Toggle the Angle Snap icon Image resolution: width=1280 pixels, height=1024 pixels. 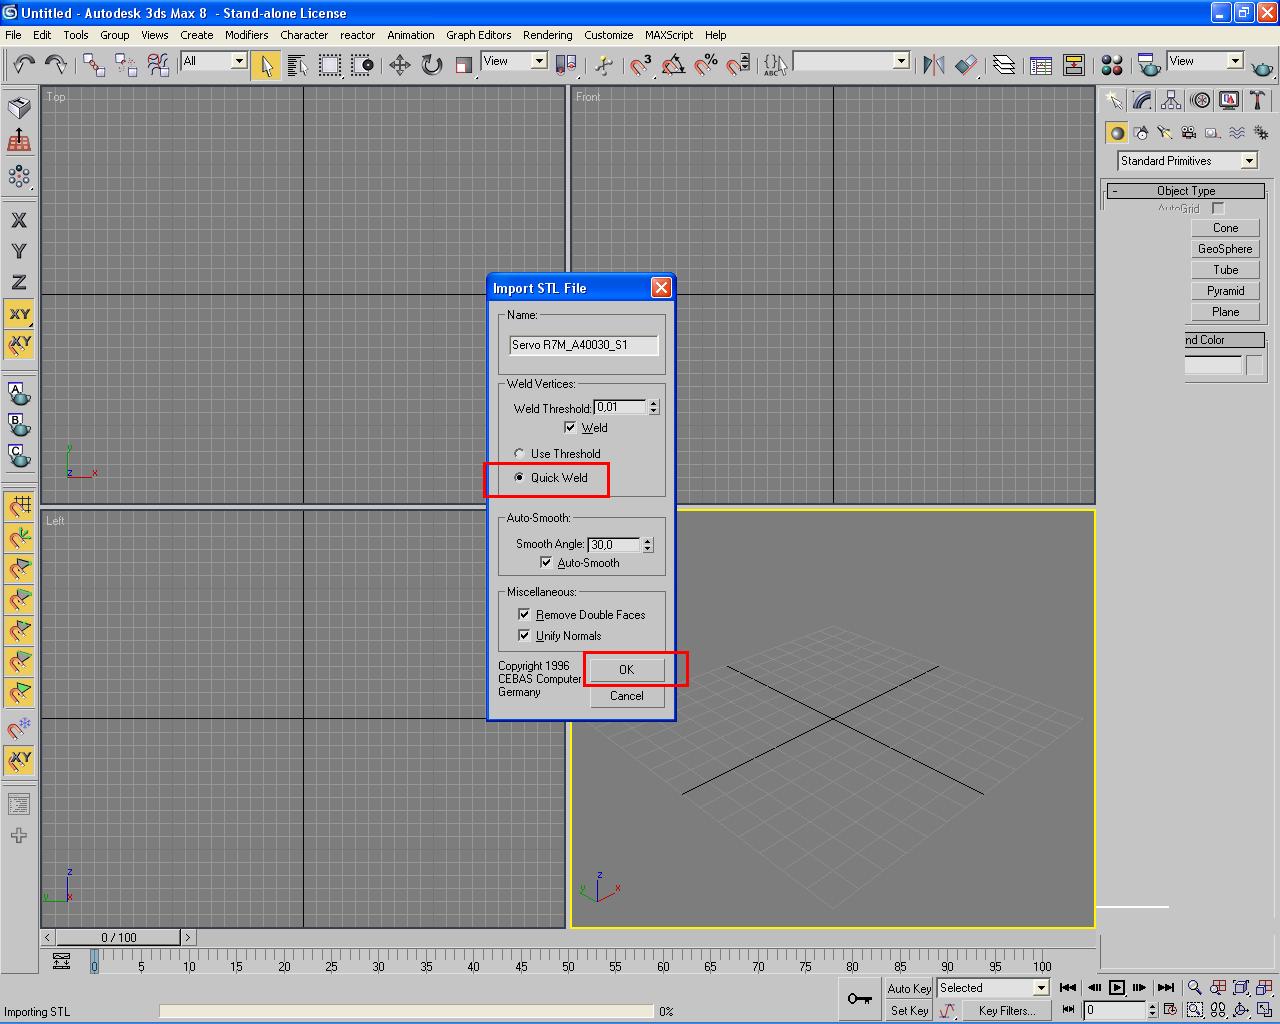click(x=674, y=65)
